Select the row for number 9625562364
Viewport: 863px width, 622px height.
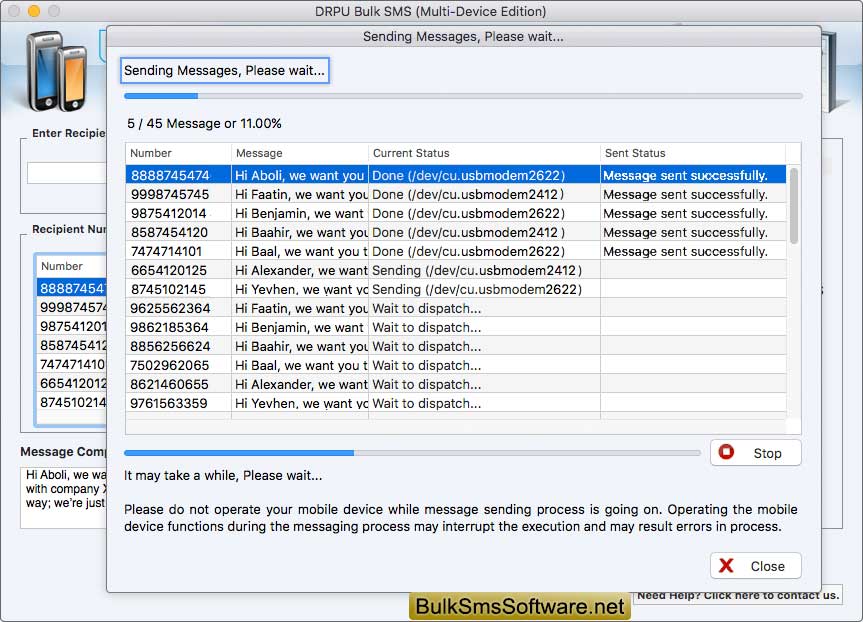pos(456,308)
